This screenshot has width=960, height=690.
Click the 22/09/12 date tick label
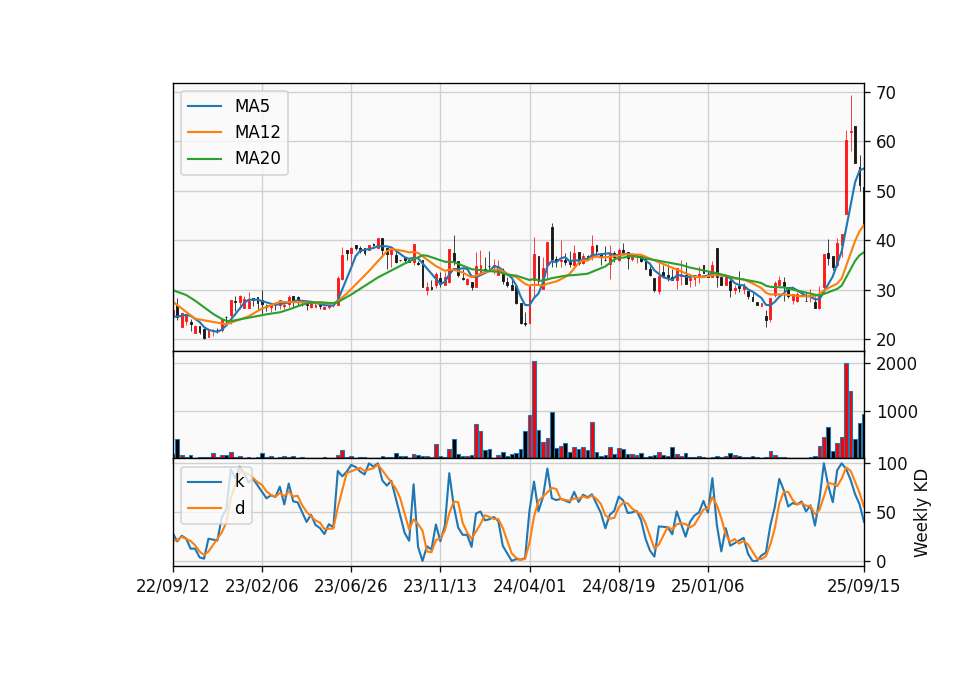click(x=173, y=586)
